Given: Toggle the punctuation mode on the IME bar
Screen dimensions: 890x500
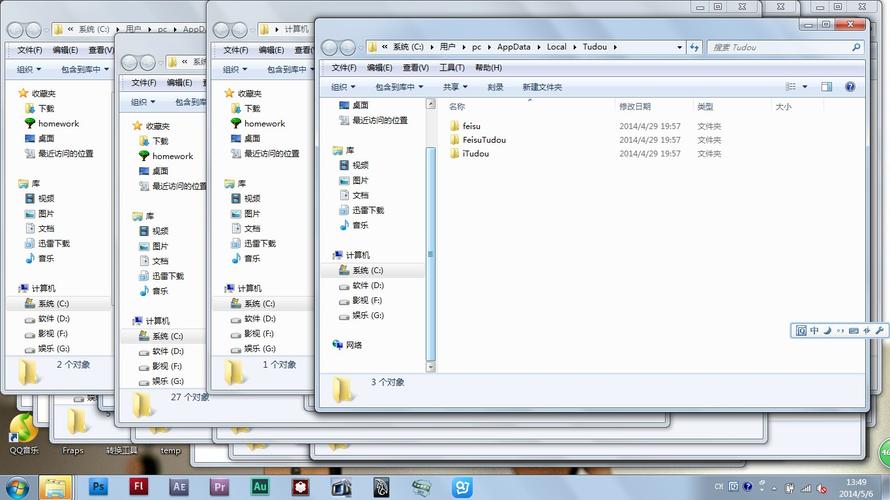Looking at the screenshot, I should tap(841, 330).
